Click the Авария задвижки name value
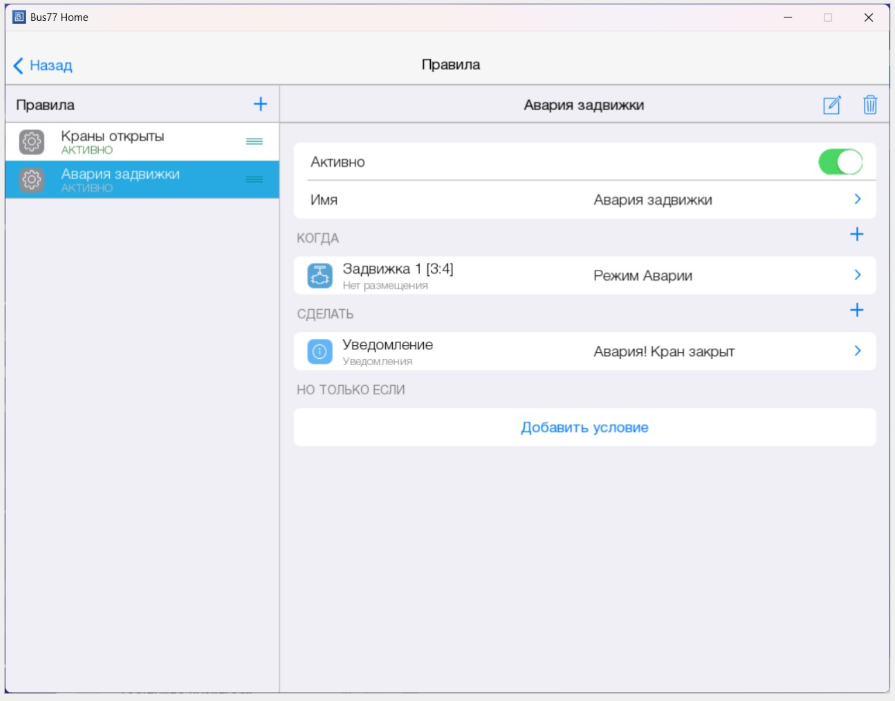 click(x=652, y=200)
